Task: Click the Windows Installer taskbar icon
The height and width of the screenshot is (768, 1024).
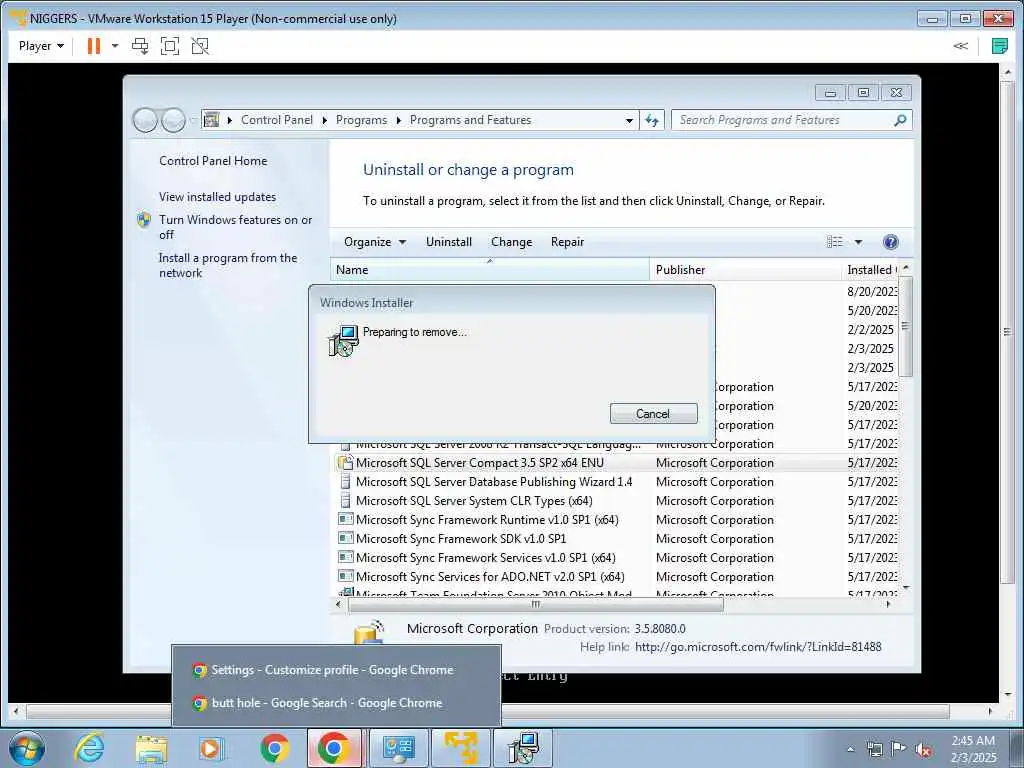Action: (x=522, y=748)
